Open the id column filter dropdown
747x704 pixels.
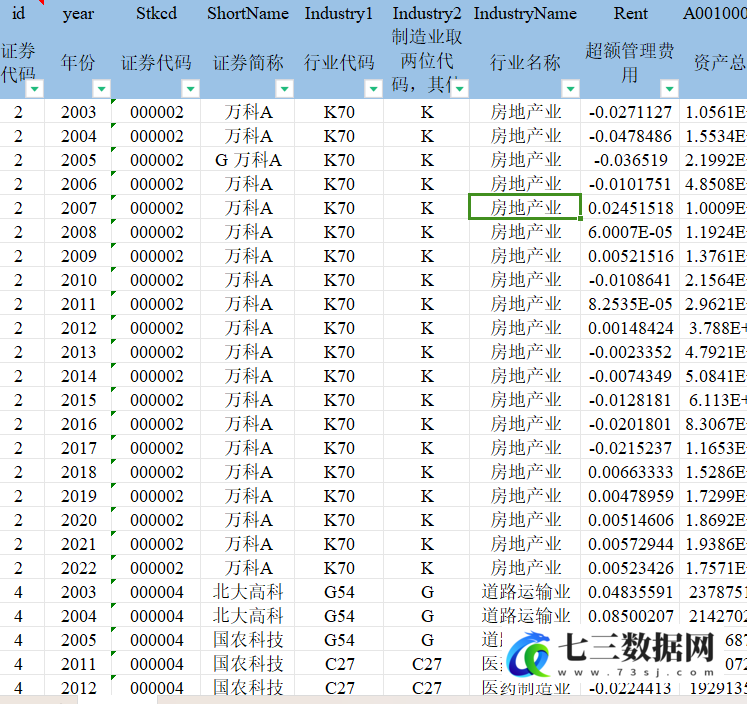[x=34, y=89]
